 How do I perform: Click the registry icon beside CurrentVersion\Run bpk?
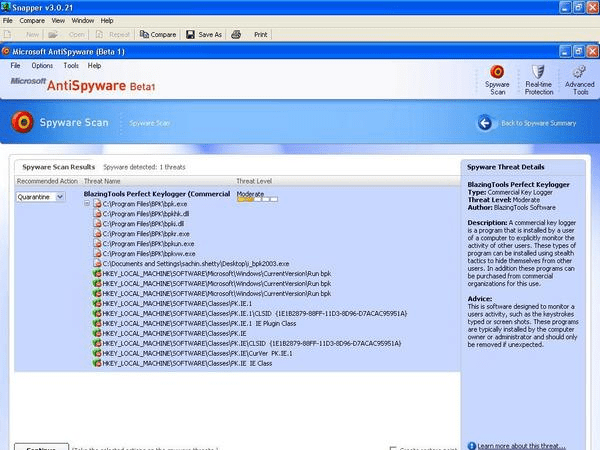(x=97, y=273)
